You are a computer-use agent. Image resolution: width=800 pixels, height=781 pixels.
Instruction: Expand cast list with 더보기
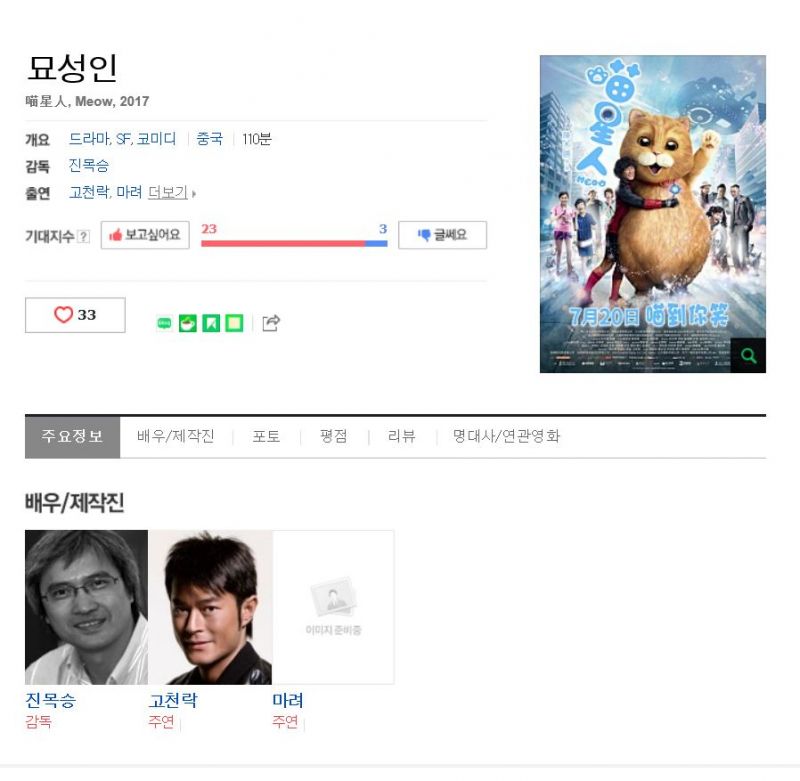(168, 192)
